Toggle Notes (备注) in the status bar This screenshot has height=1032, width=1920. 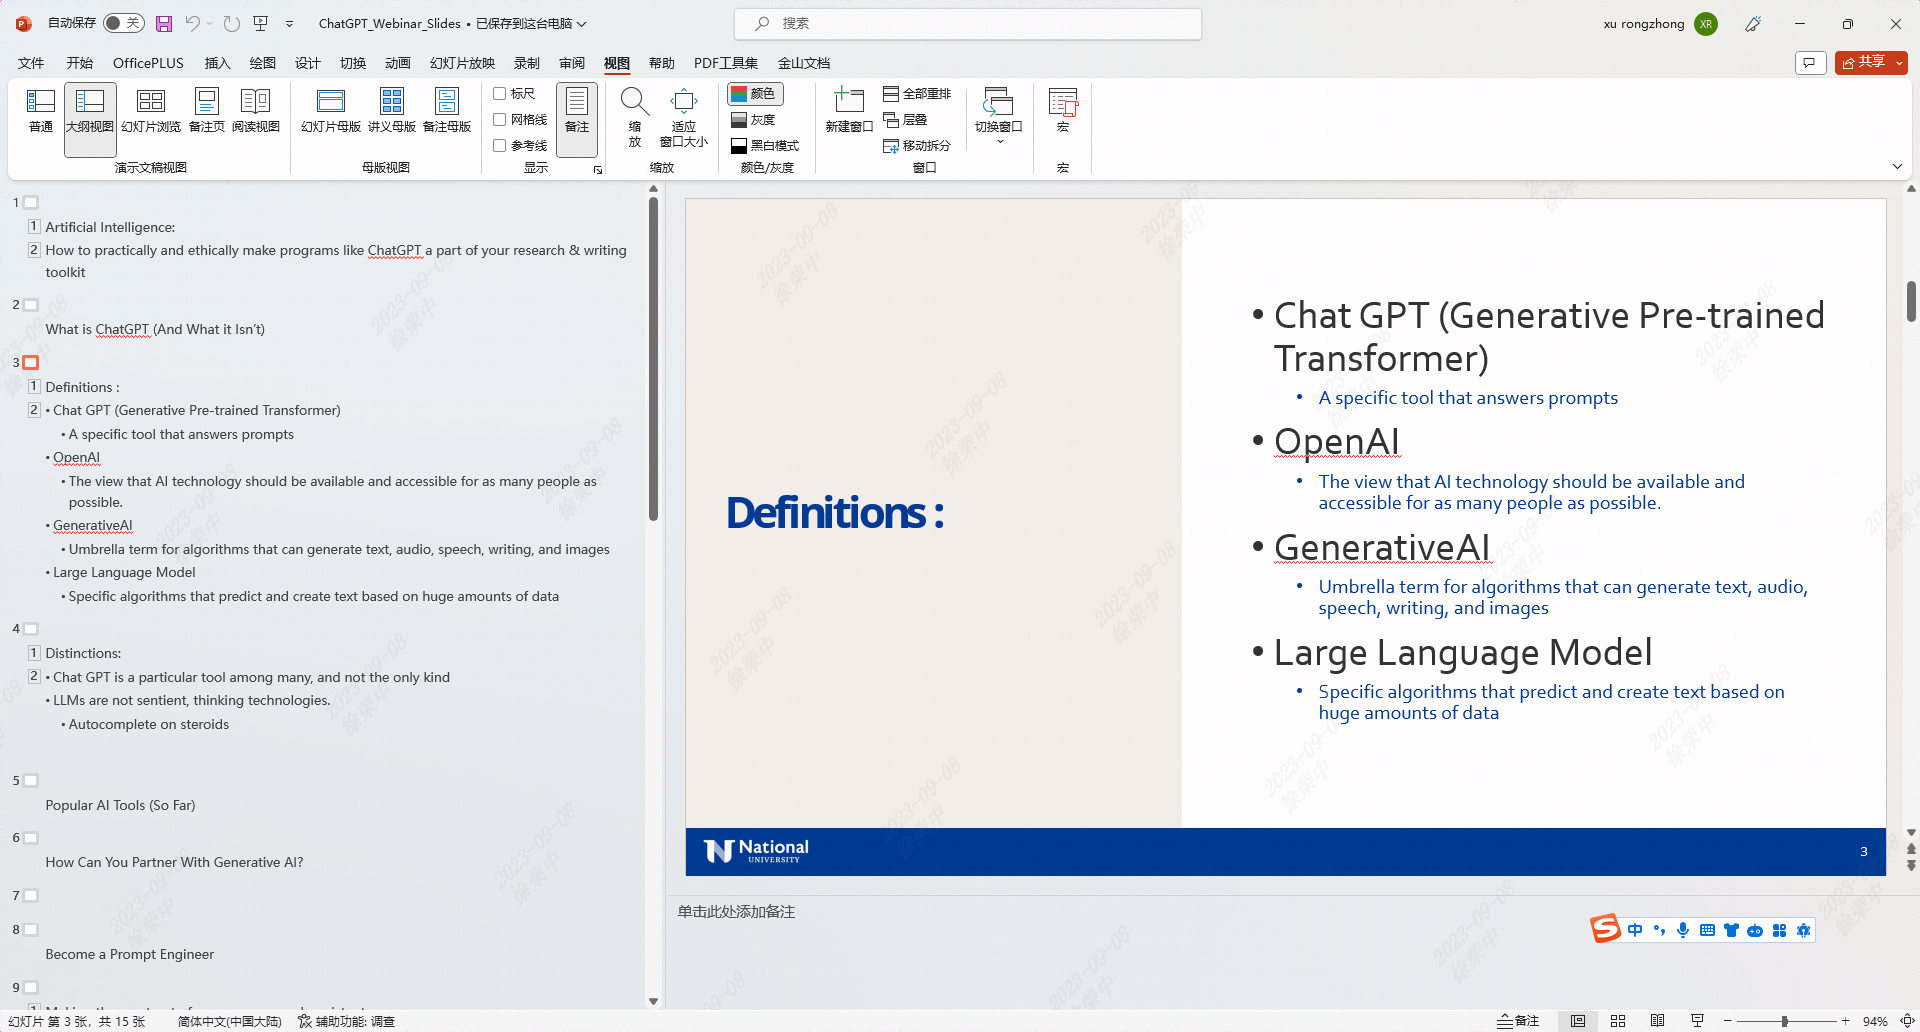coord(1517,1021)
